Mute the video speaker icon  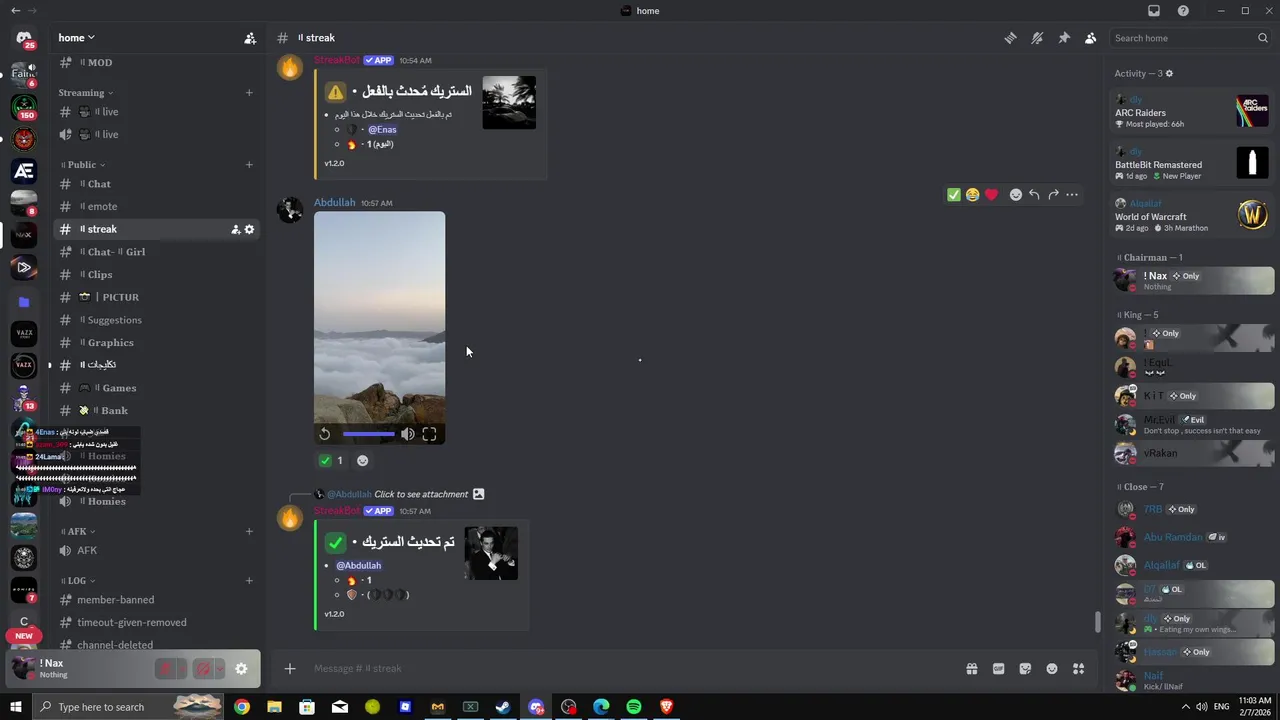(408, 434)
